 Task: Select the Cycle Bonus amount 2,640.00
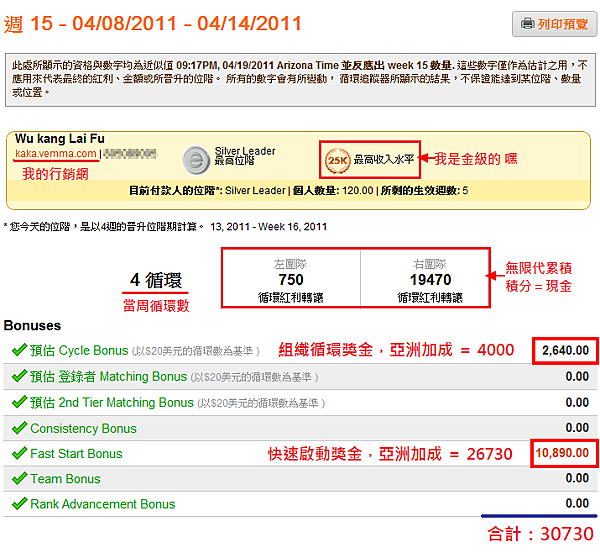565,351
